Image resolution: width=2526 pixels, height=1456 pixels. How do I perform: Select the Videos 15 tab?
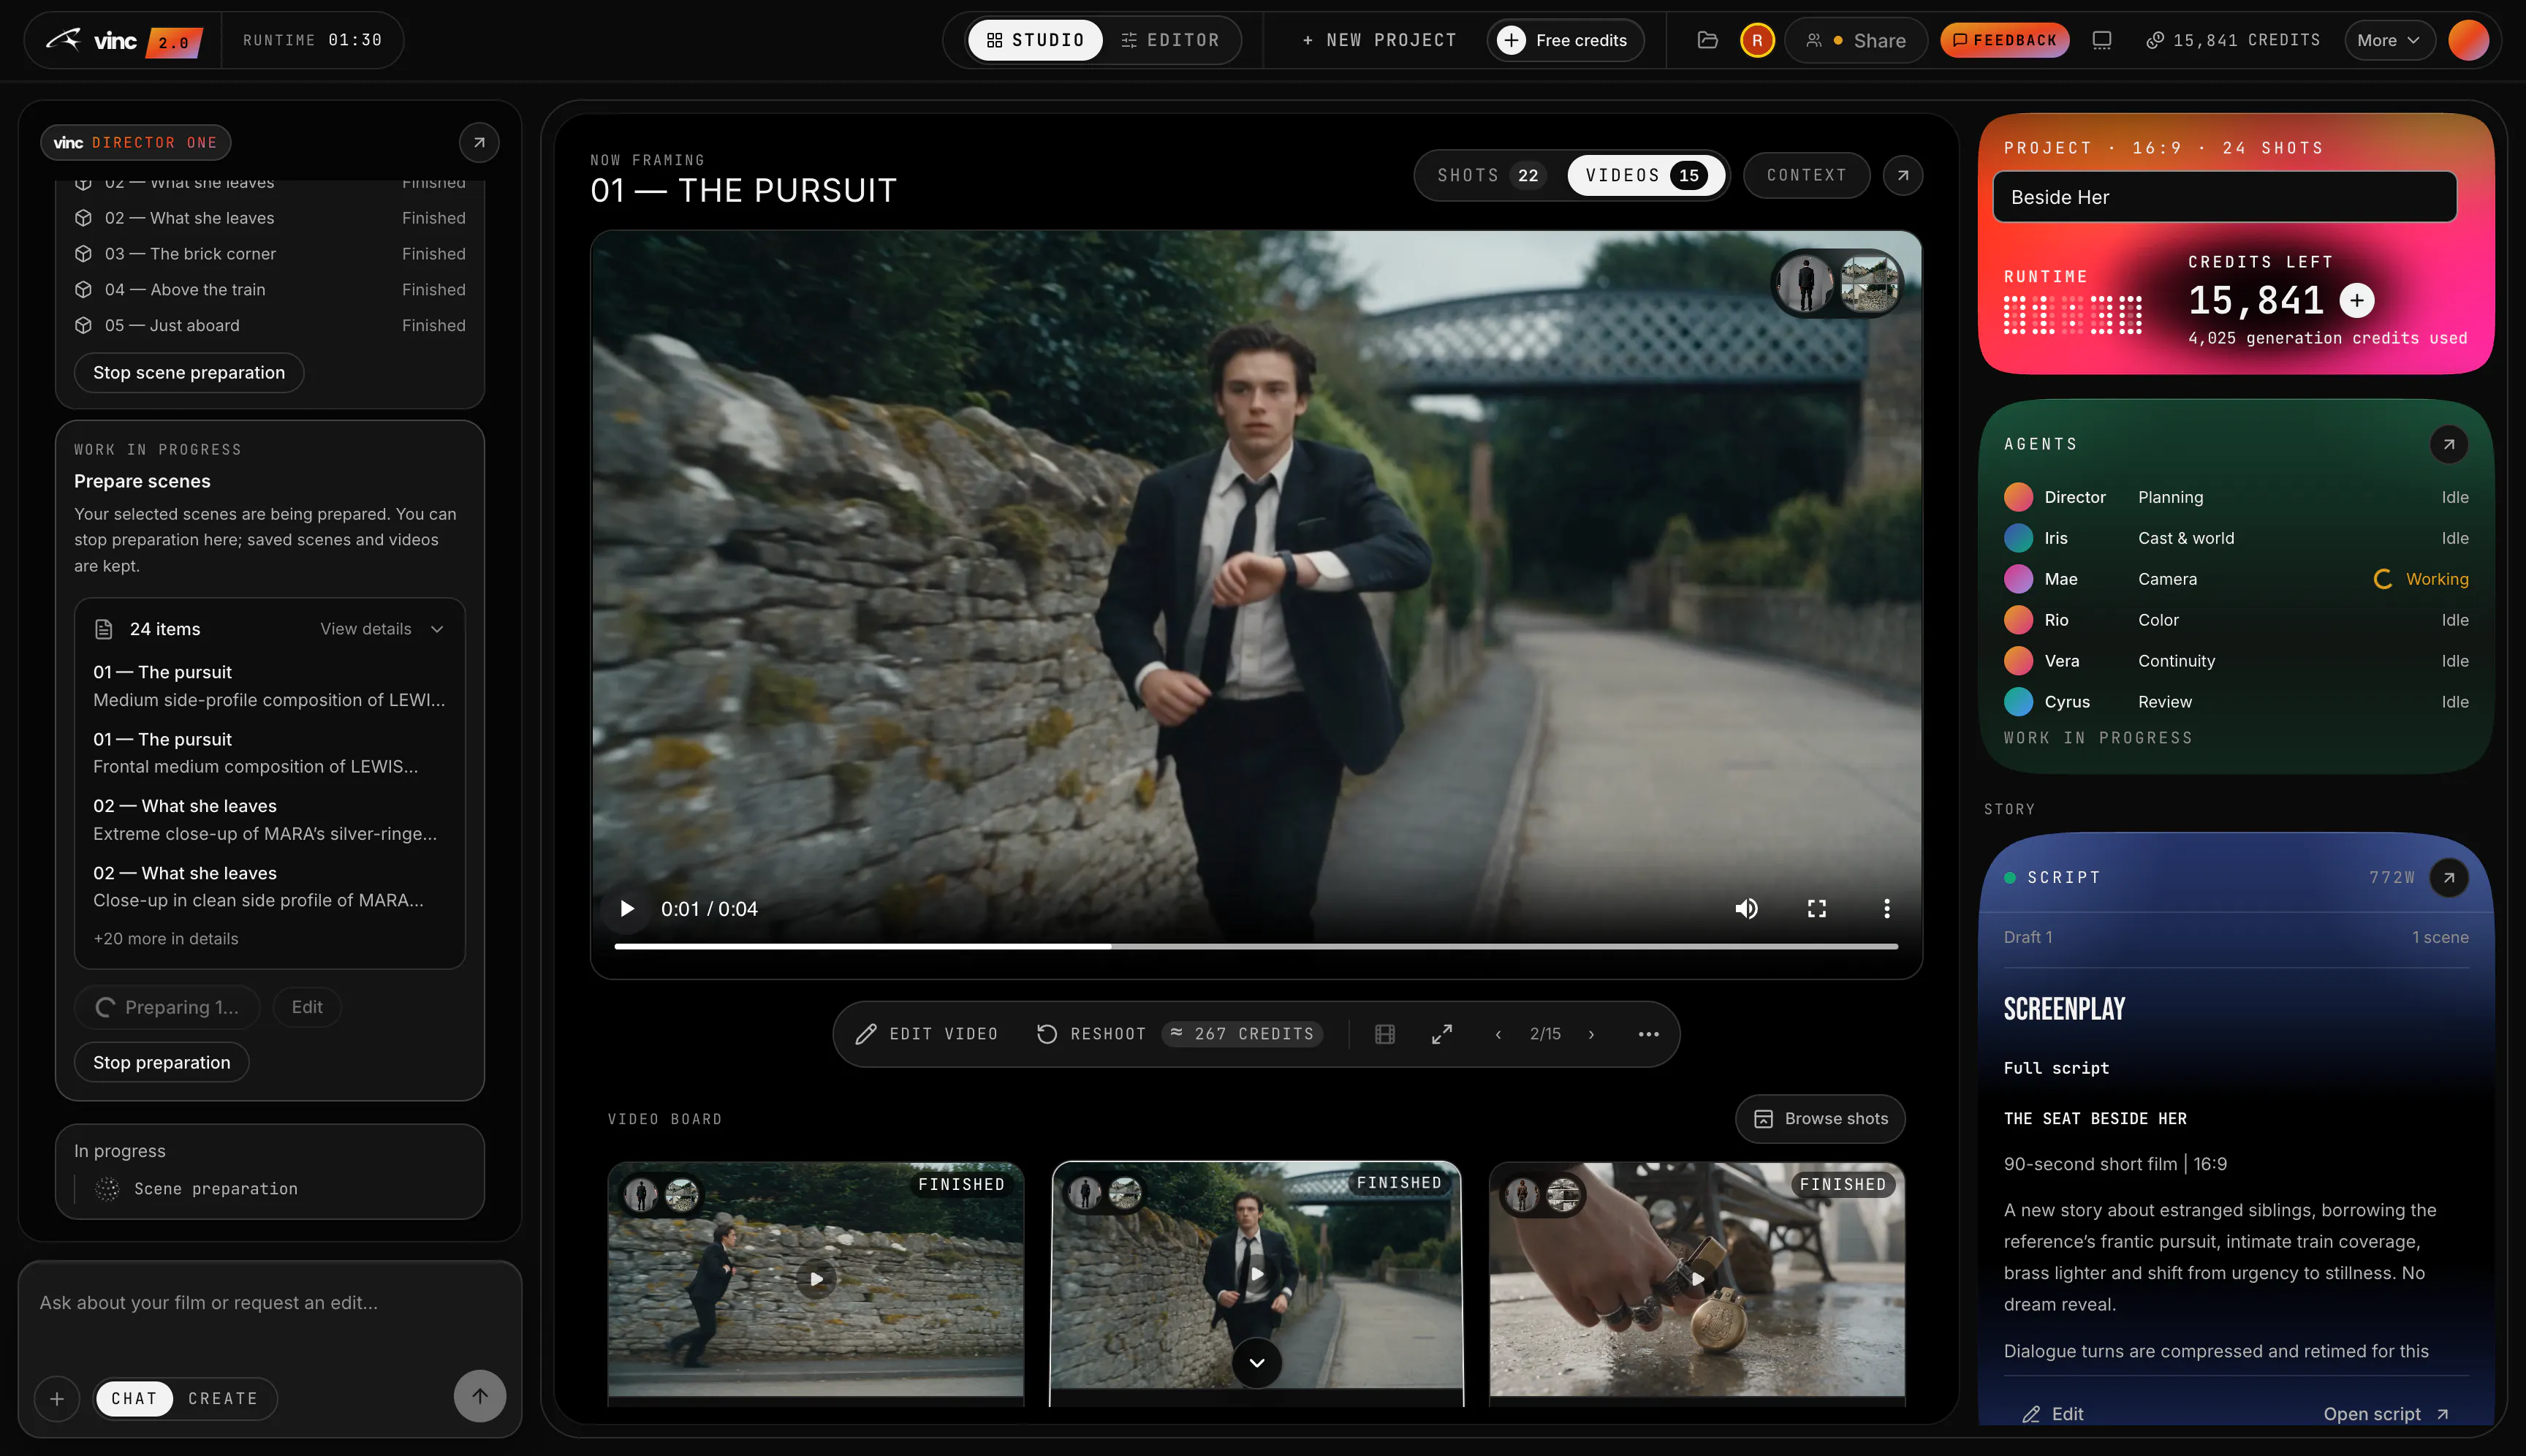click(x=1645, y=175)
